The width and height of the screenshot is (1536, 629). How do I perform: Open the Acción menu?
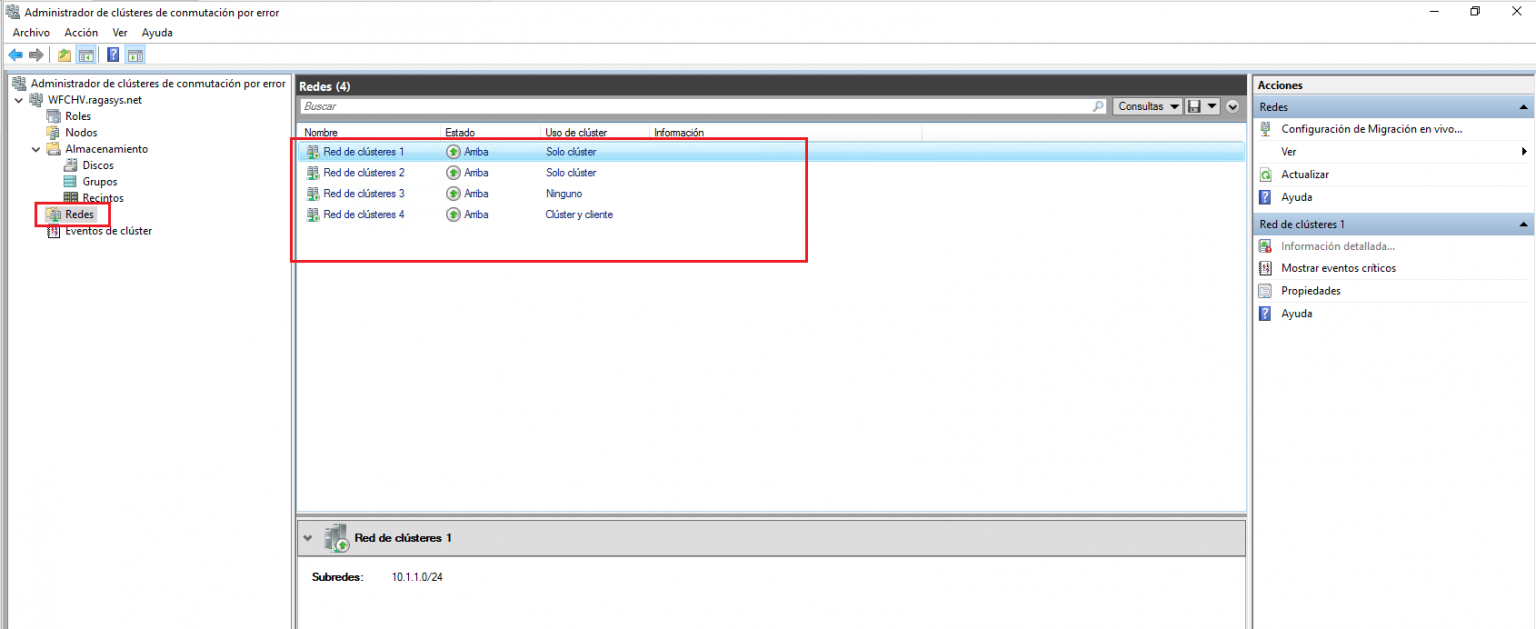tap(80, 32)
